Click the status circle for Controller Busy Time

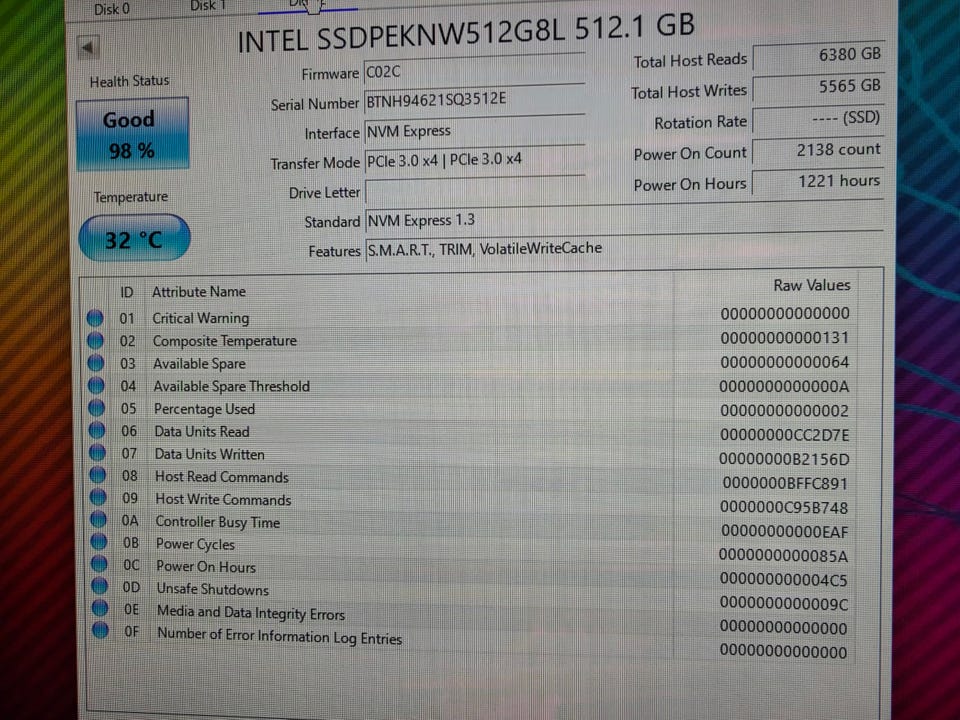tap(98, 520)
